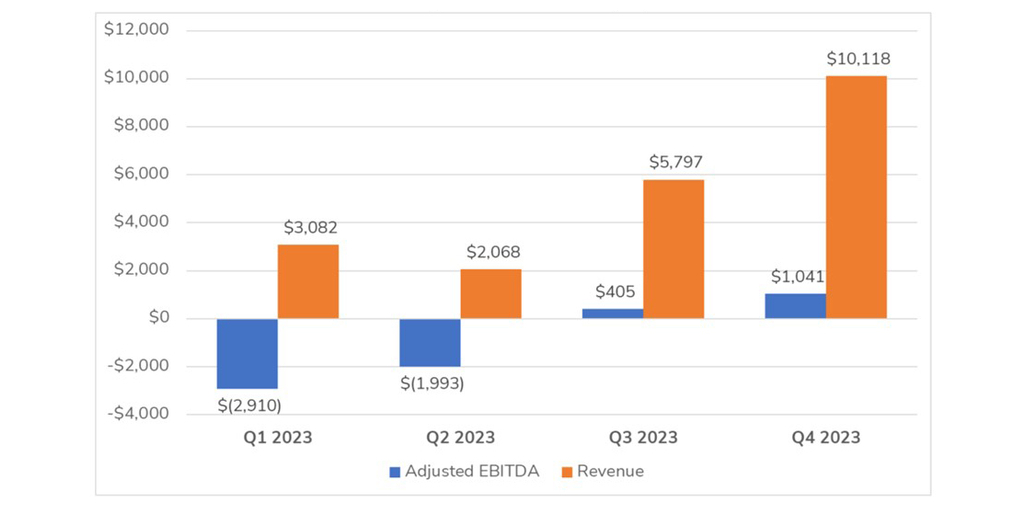Viewport: 1024px width, 512px height.
Task: Click the small Q3 2023 blue EBITDA bar
Action: [x=612, y=313]
